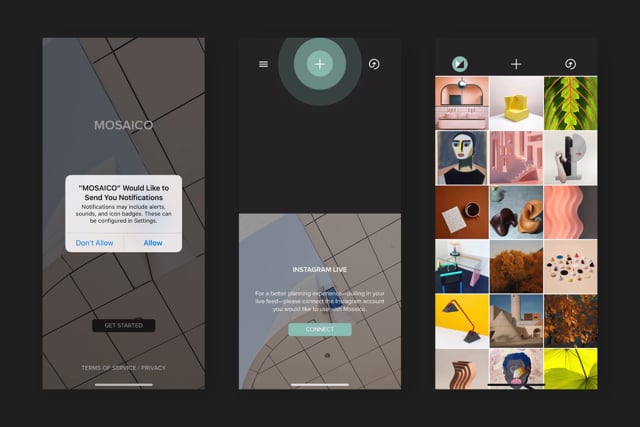
Task: Choose Don't Allow in notification dialog
Action: click(x=94, y=243)
